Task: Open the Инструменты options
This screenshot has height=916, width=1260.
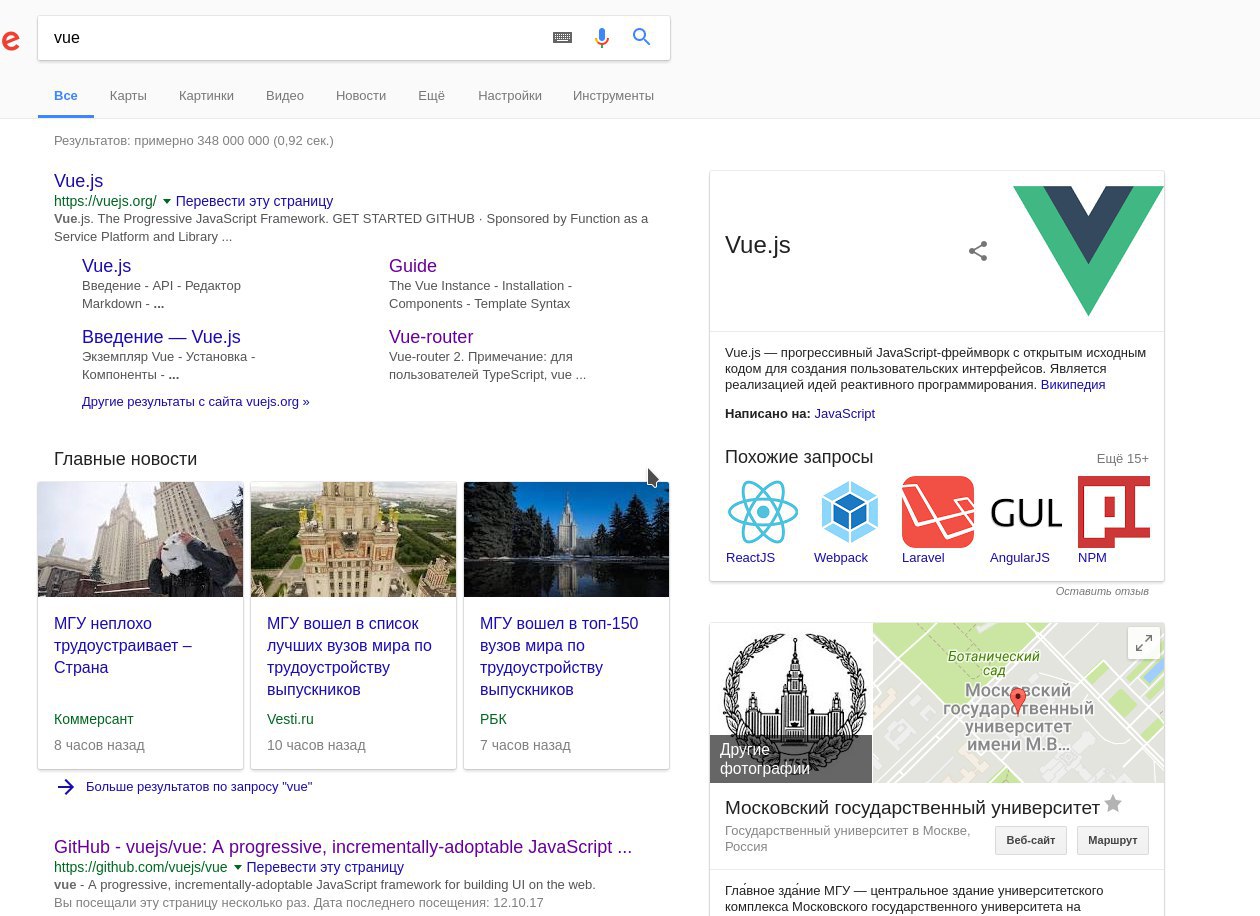Action: [613, 96]
